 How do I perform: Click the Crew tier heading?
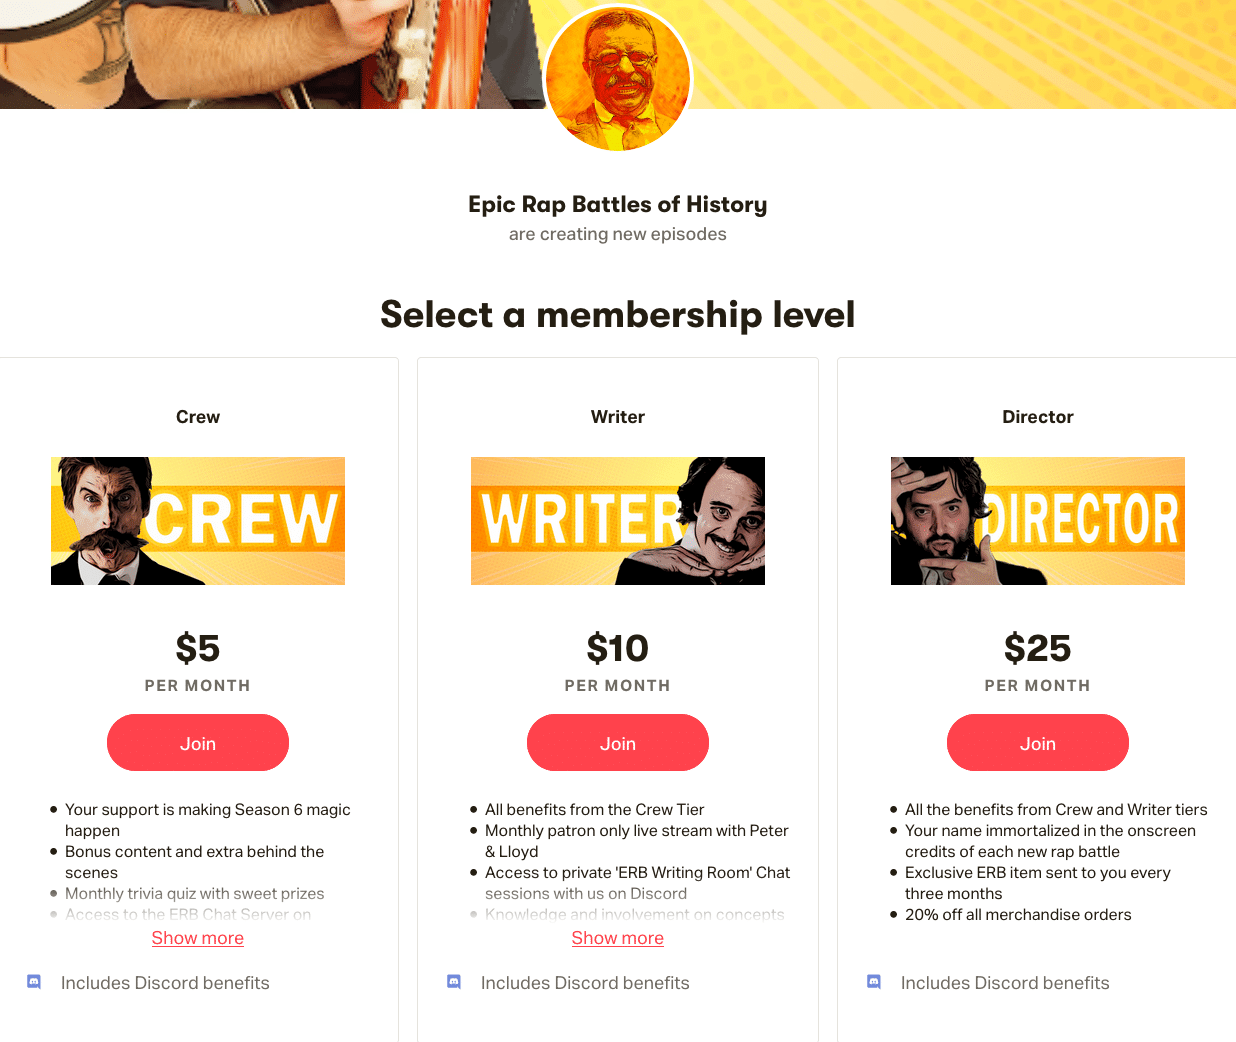coord(198,417)
